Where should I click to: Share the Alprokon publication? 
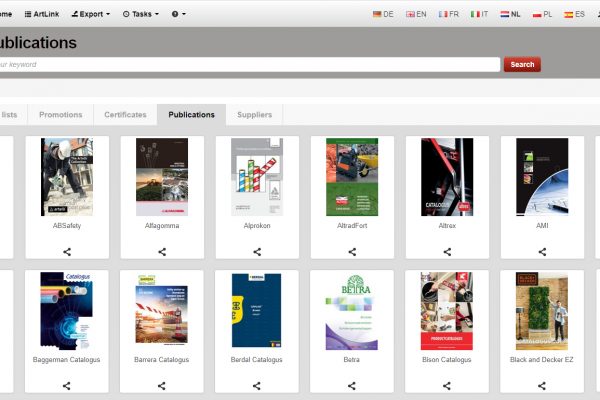[257, 252]
